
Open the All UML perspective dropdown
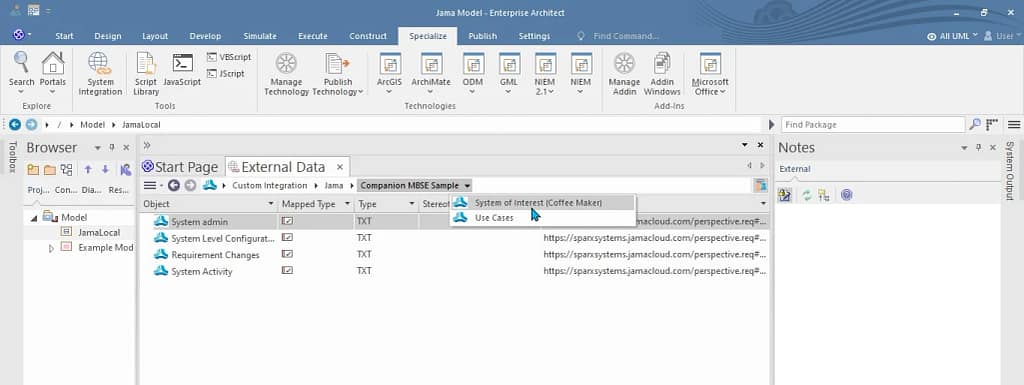pyautogui.click(x=953, y=37)
